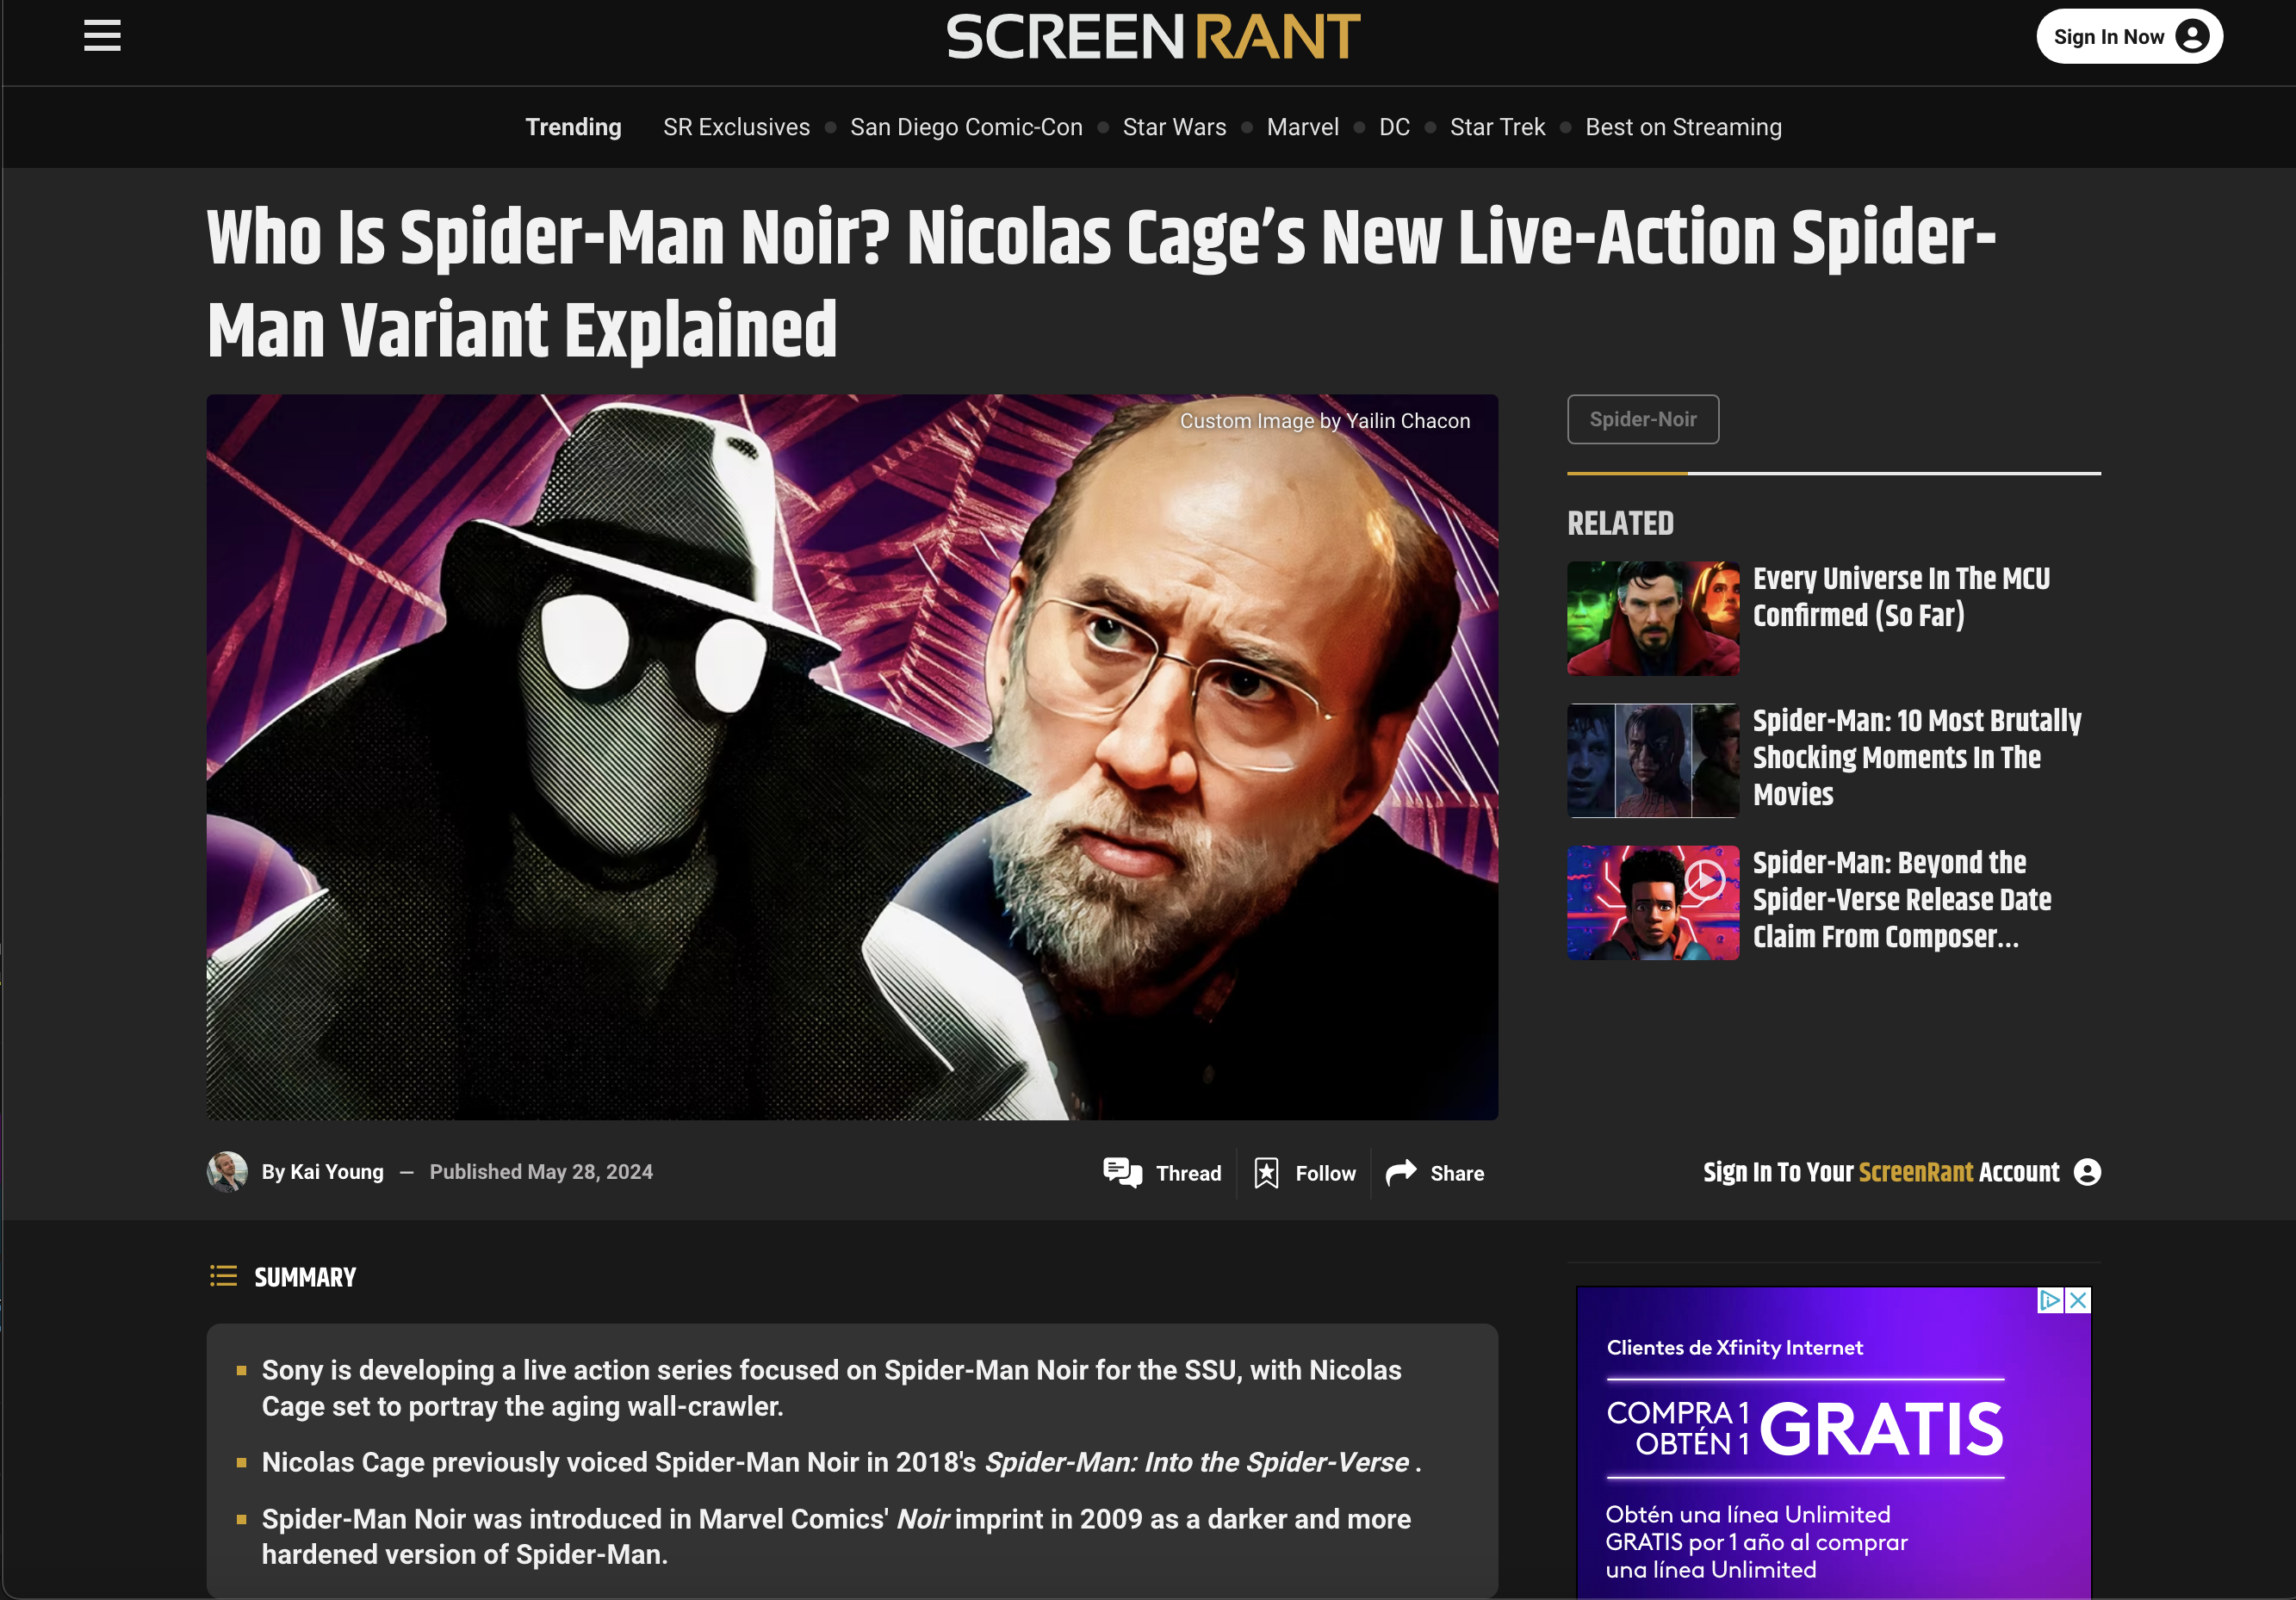Go to Marvel trending section
The image size is (2296, 1600).
(1302, 127)
